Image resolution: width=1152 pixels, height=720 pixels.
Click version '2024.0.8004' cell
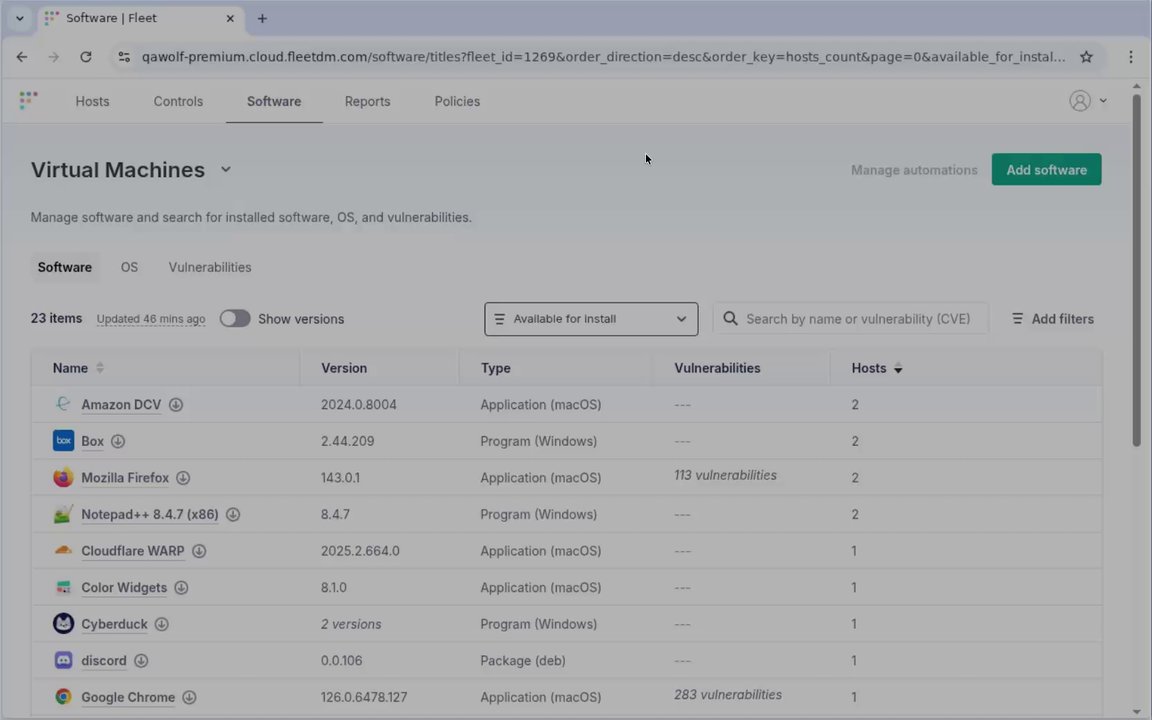[x=359, y=405]
